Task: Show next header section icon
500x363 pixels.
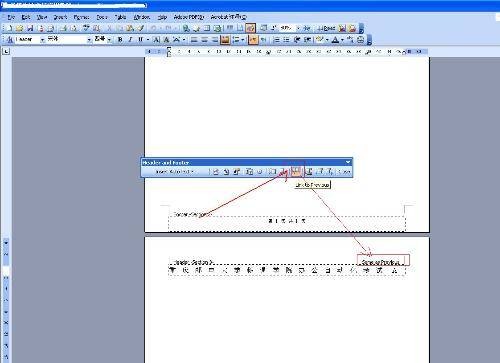Action: [x=330, y=171]
